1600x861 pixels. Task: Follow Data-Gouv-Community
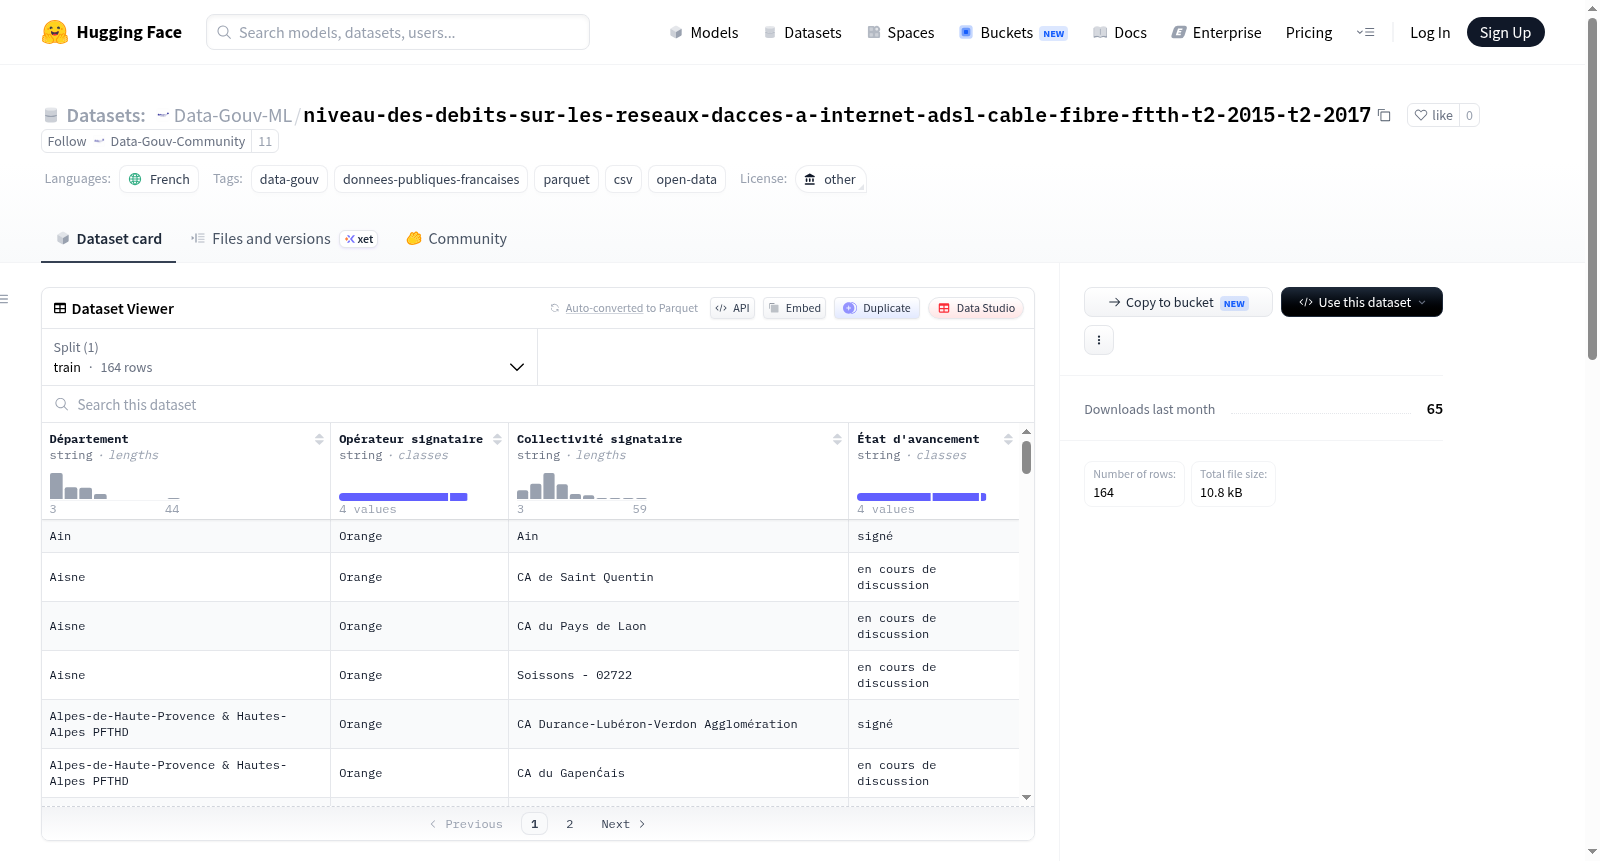point(146,141)
